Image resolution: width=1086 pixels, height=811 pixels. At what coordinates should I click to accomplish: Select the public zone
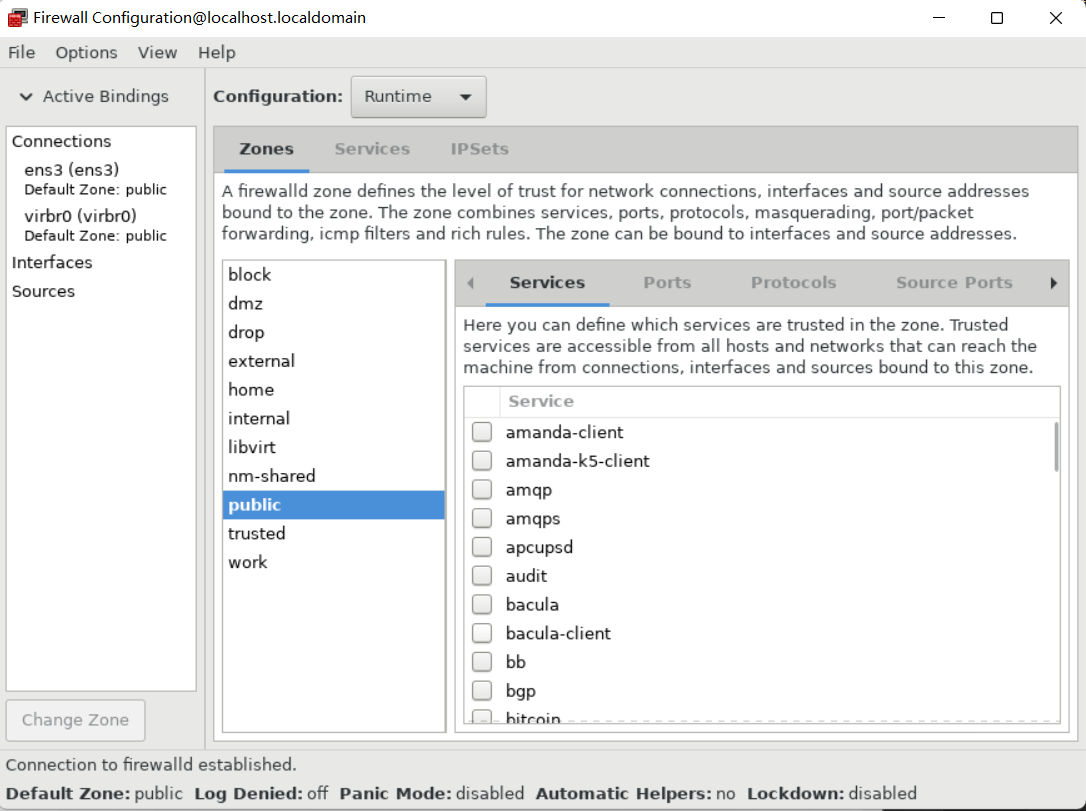pos(333,505)
